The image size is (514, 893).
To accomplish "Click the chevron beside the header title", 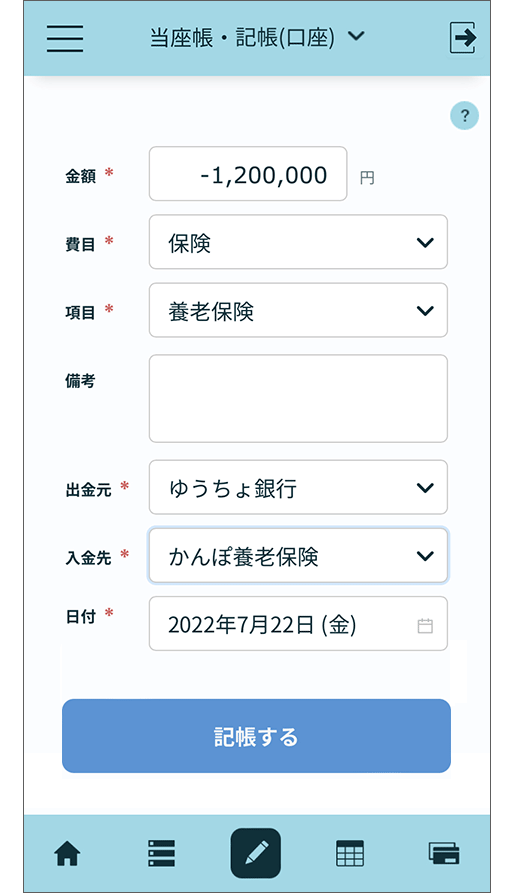I will point(356,36).
